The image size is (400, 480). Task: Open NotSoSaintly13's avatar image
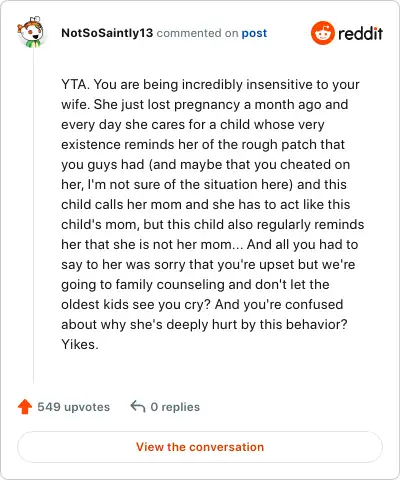(x=31, y=32)
